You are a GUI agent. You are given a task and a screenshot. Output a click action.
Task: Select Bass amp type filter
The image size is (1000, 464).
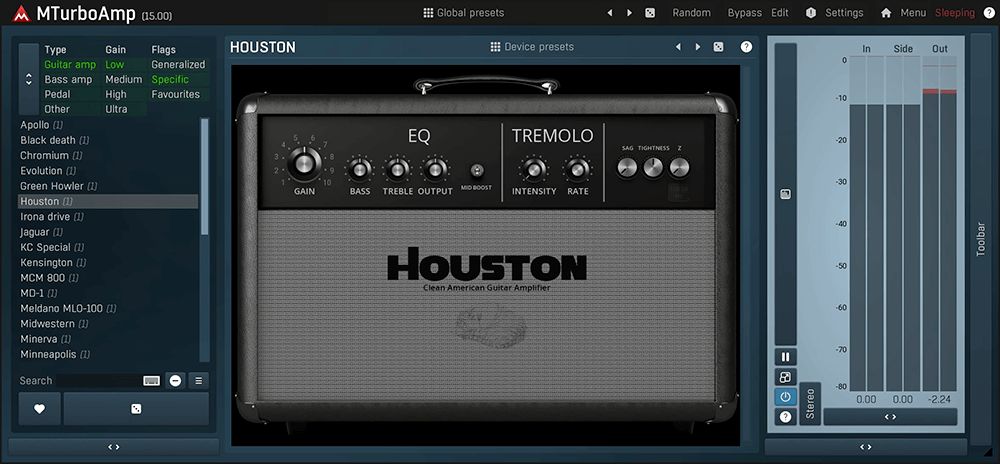68,80
